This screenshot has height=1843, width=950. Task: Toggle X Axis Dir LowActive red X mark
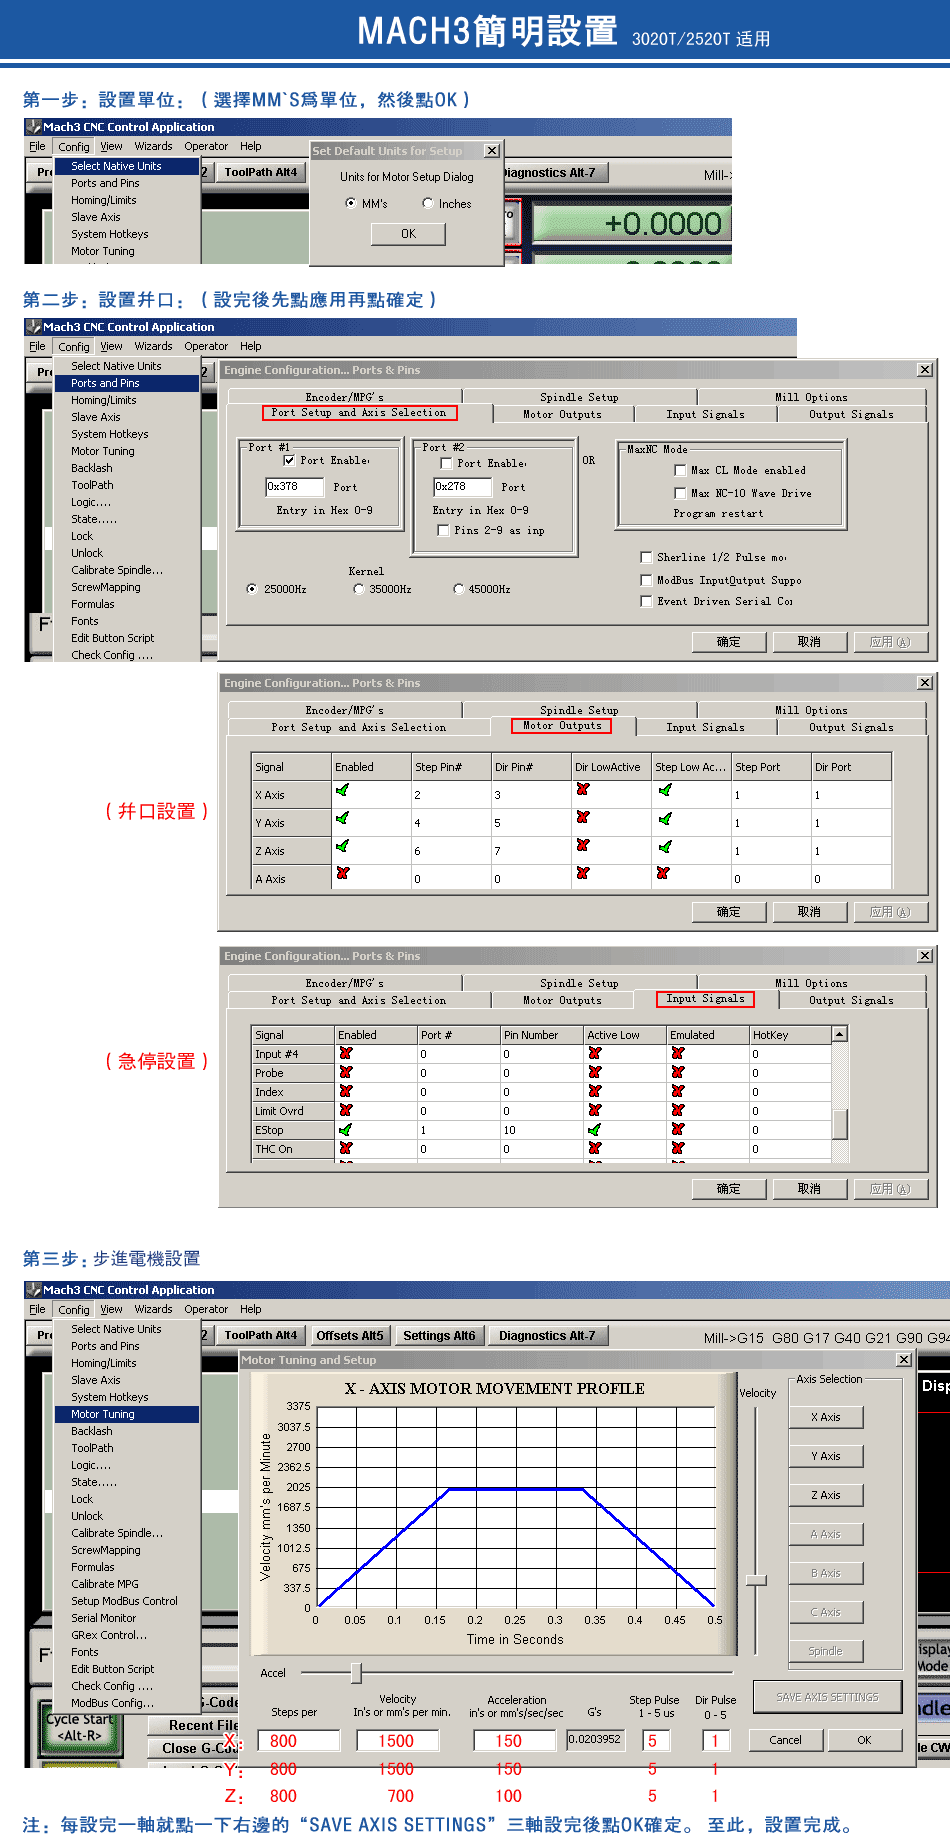click(583, 790)
